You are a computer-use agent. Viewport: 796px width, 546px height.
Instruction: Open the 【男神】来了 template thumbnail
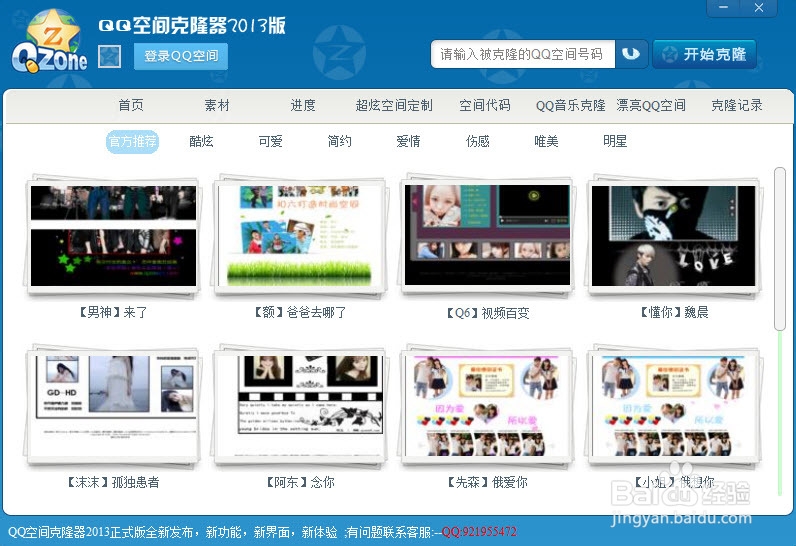113,235
